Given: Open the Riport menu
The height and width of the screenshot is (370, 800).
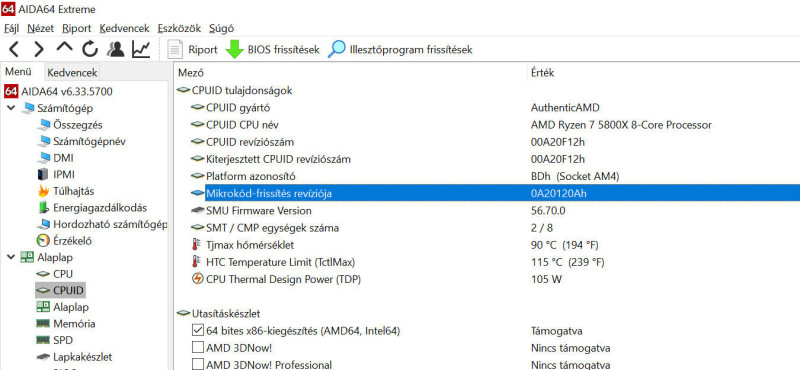Looking at the screenshot, I should pyautogui.click(x=77, y=29).
